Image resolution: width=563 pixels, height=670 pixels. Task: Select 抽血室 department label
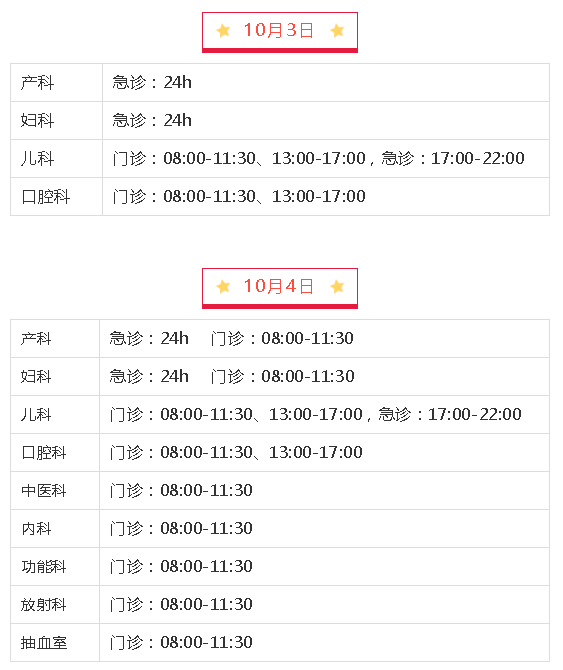(x=44, y=643)
